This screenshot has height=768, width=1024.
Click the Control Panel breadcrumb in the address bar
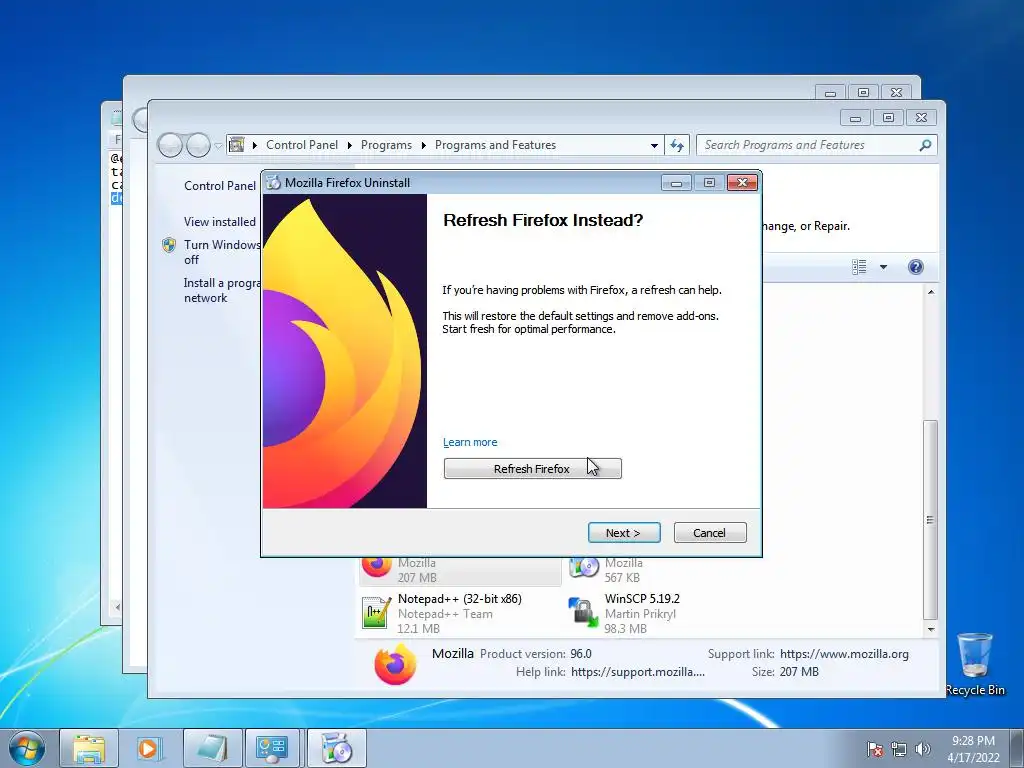(x=302, y=145)
